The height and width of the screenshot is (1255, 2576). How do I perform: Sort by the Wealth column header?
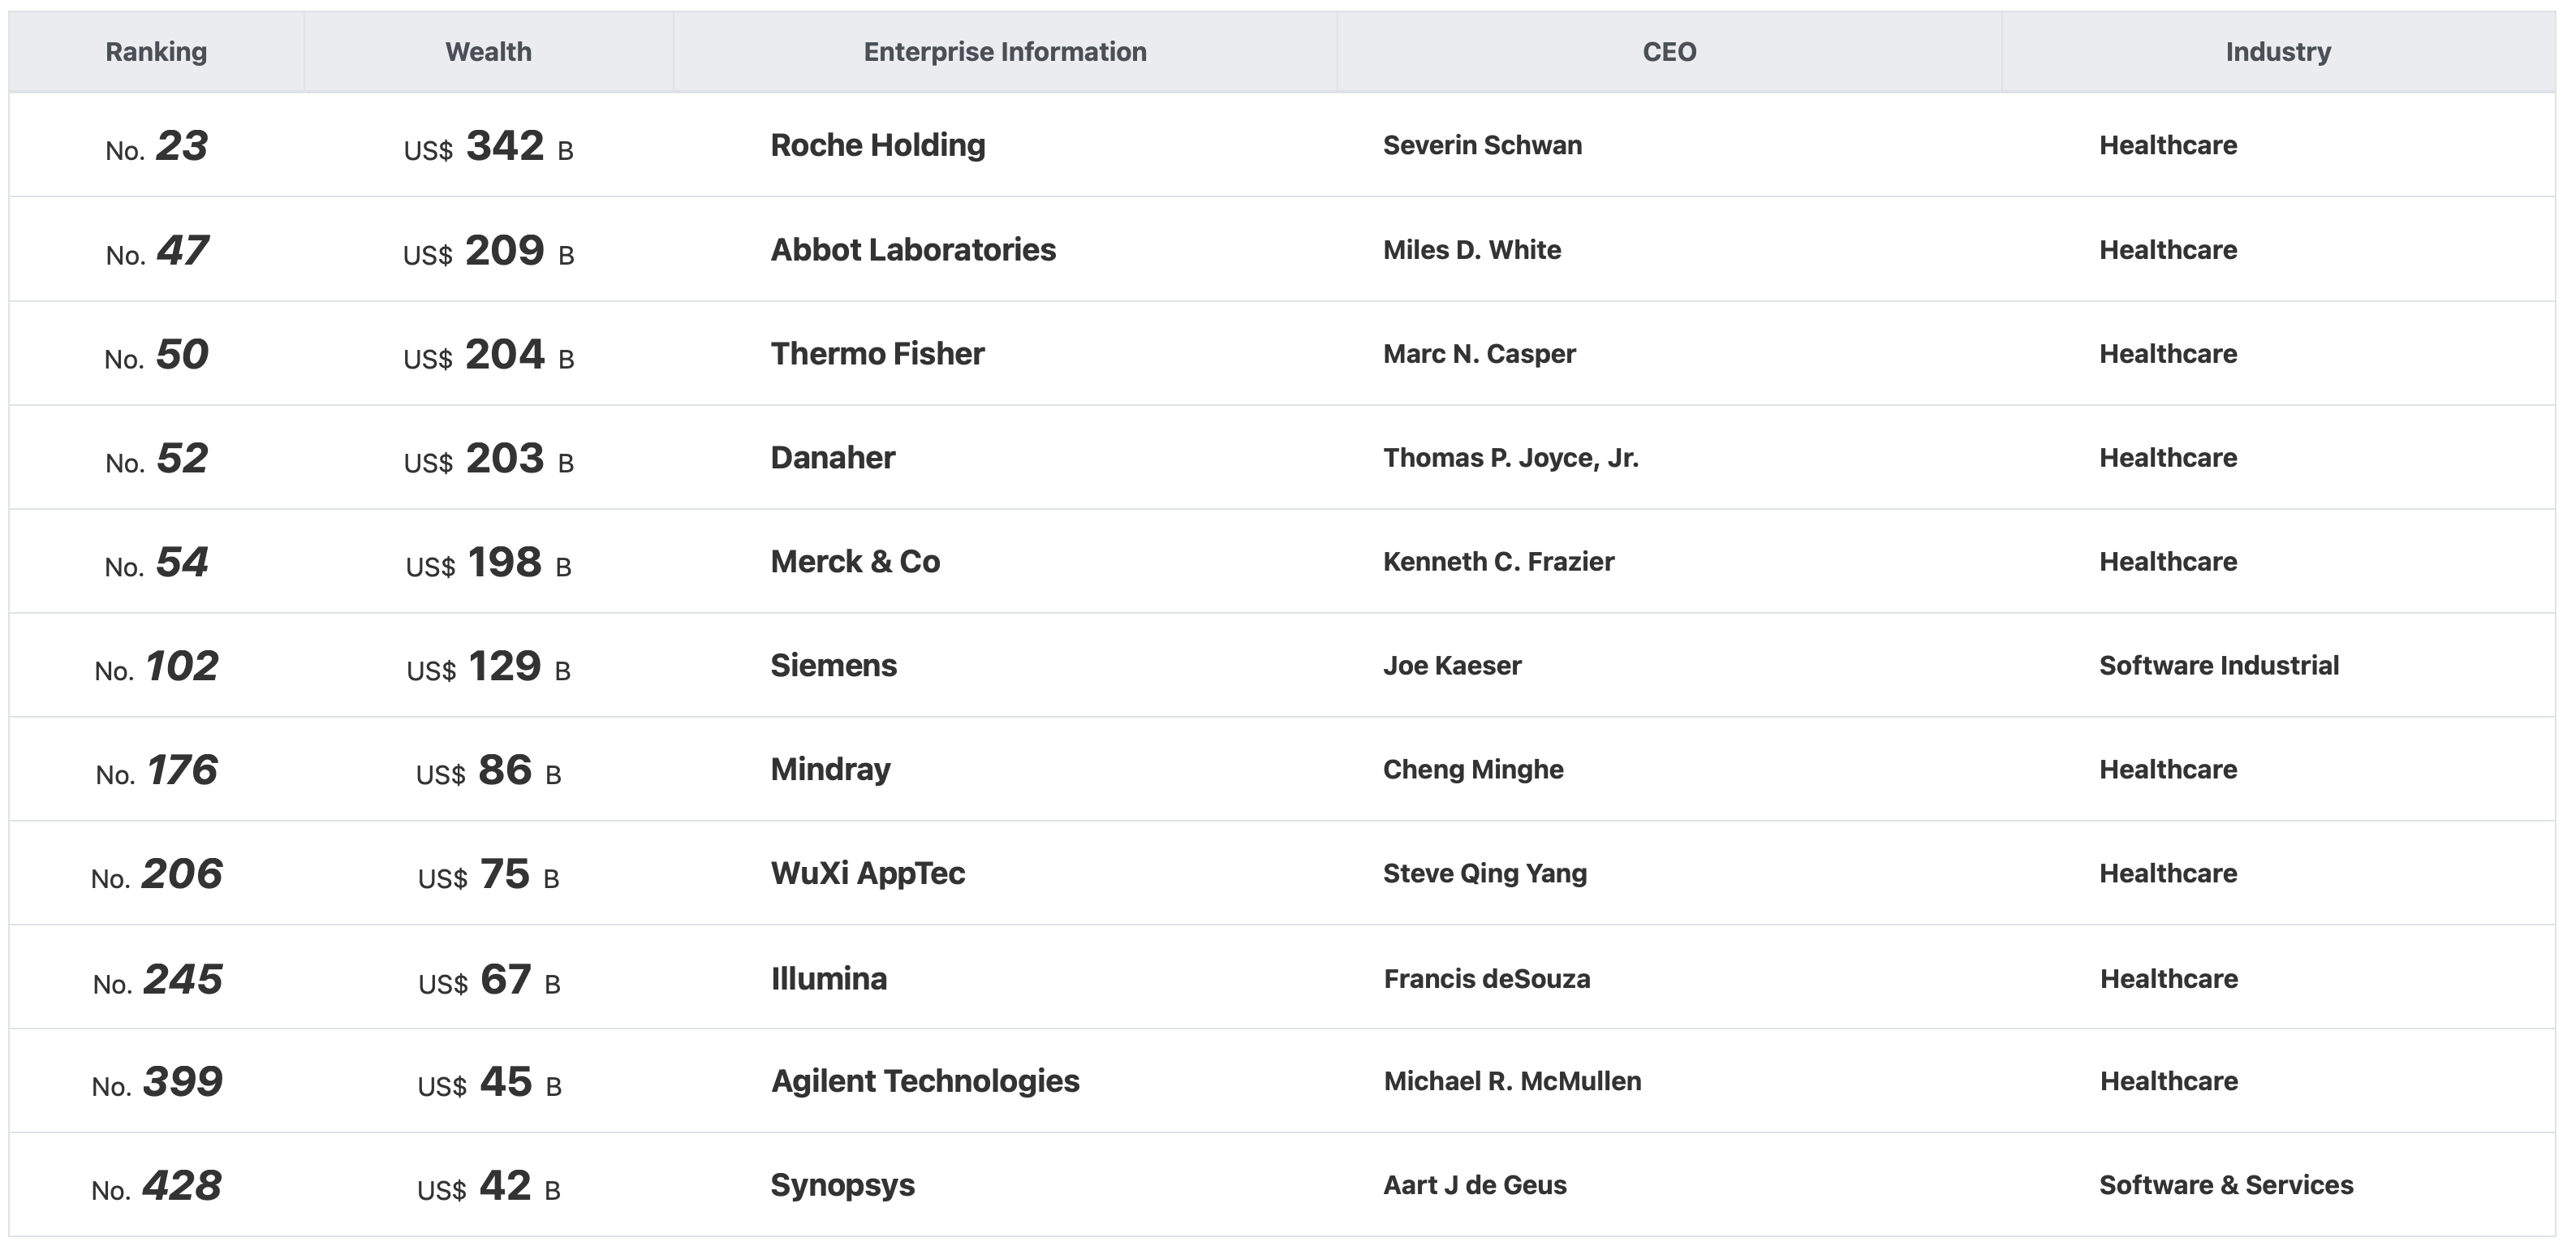click(x=488, y=52)
